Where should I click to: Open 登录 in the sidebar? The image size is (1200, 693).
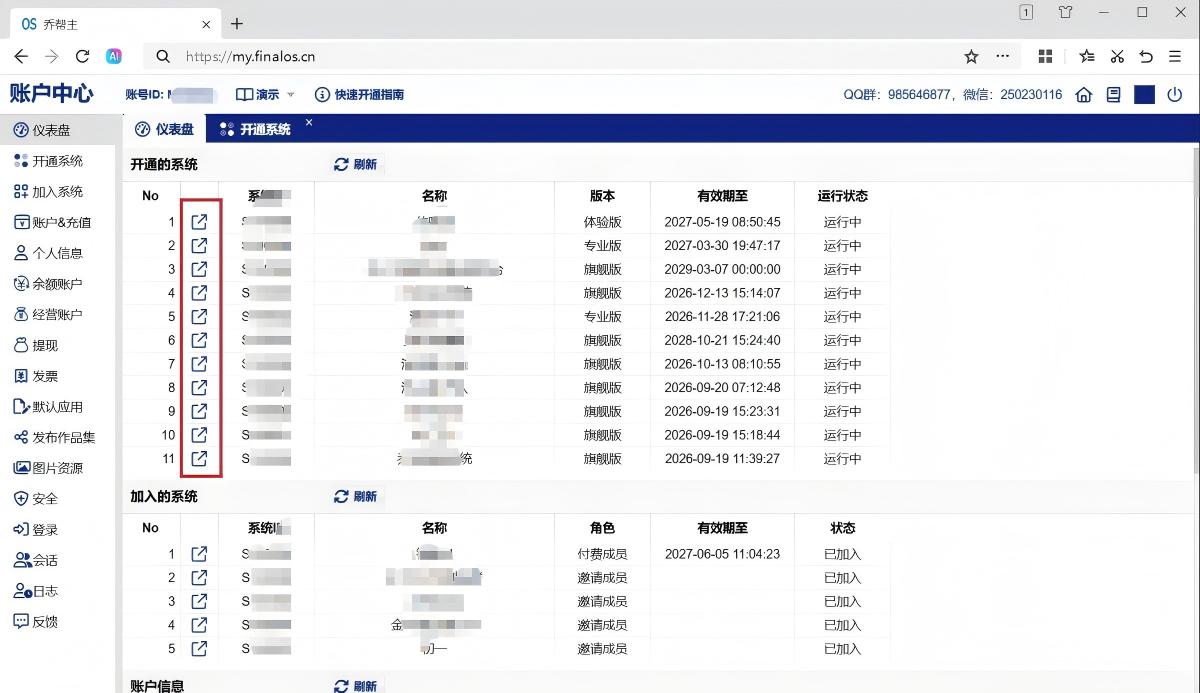tap(57, 530)
